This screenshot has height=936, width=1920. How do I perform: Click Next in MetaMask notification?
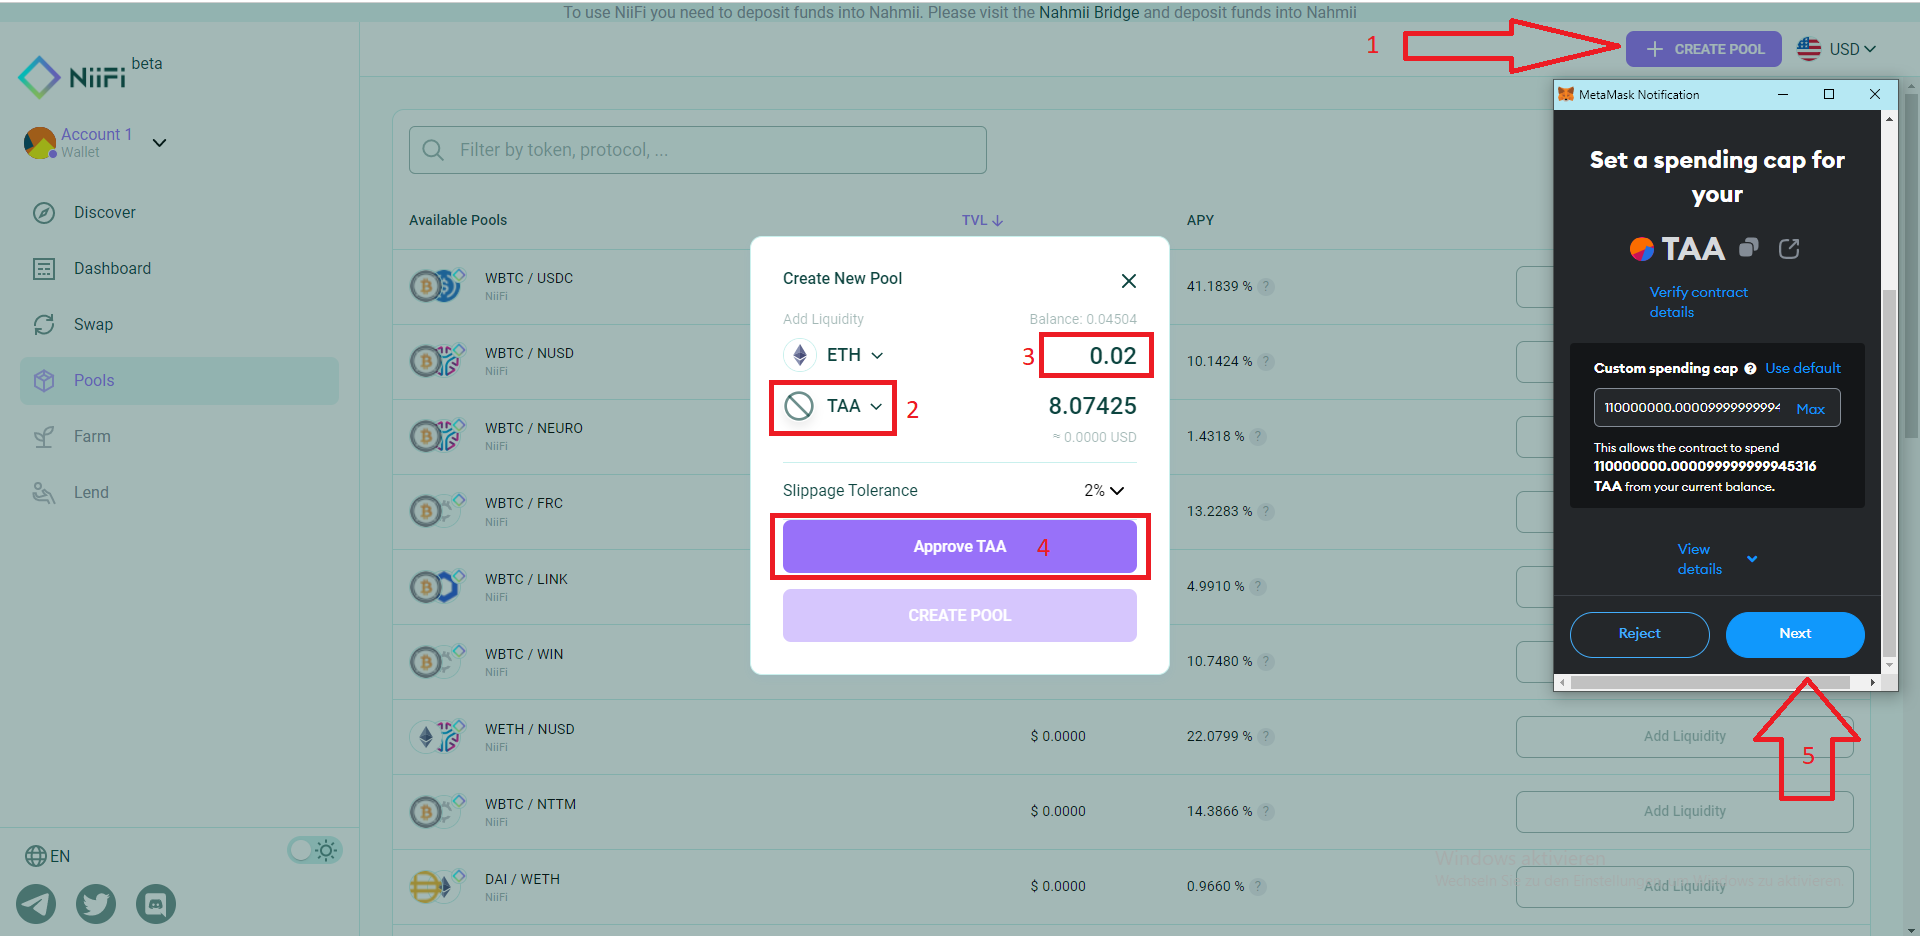(1795, 634)
